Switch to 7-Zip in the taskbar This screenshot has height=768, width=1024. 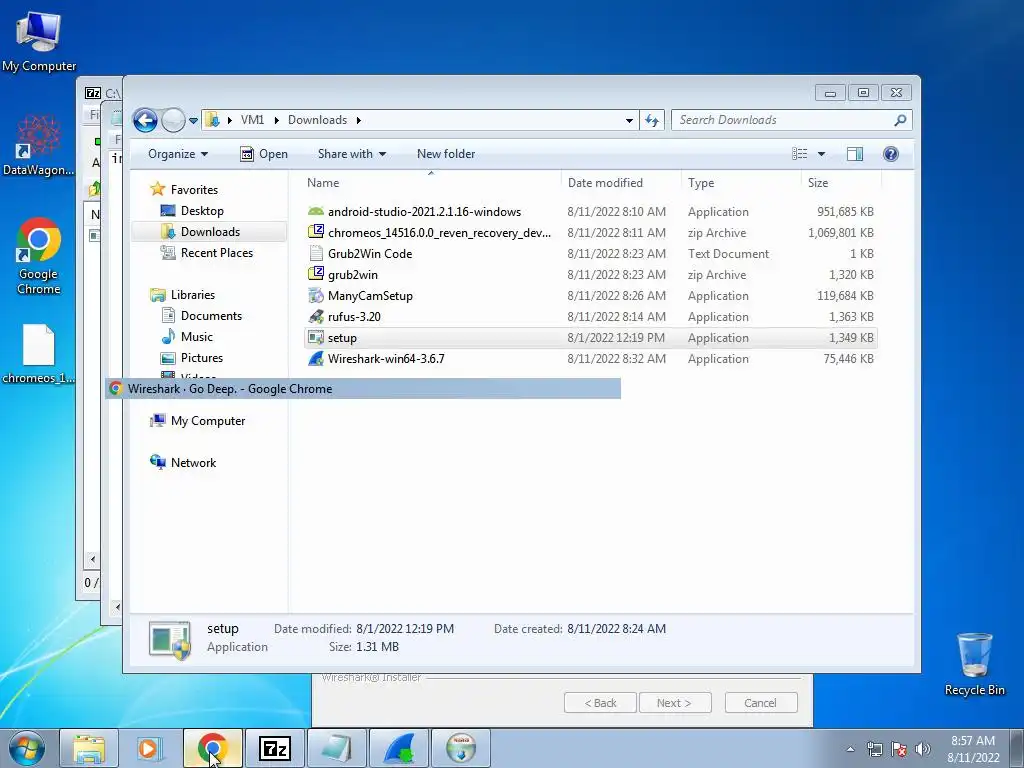coord(274,748)
